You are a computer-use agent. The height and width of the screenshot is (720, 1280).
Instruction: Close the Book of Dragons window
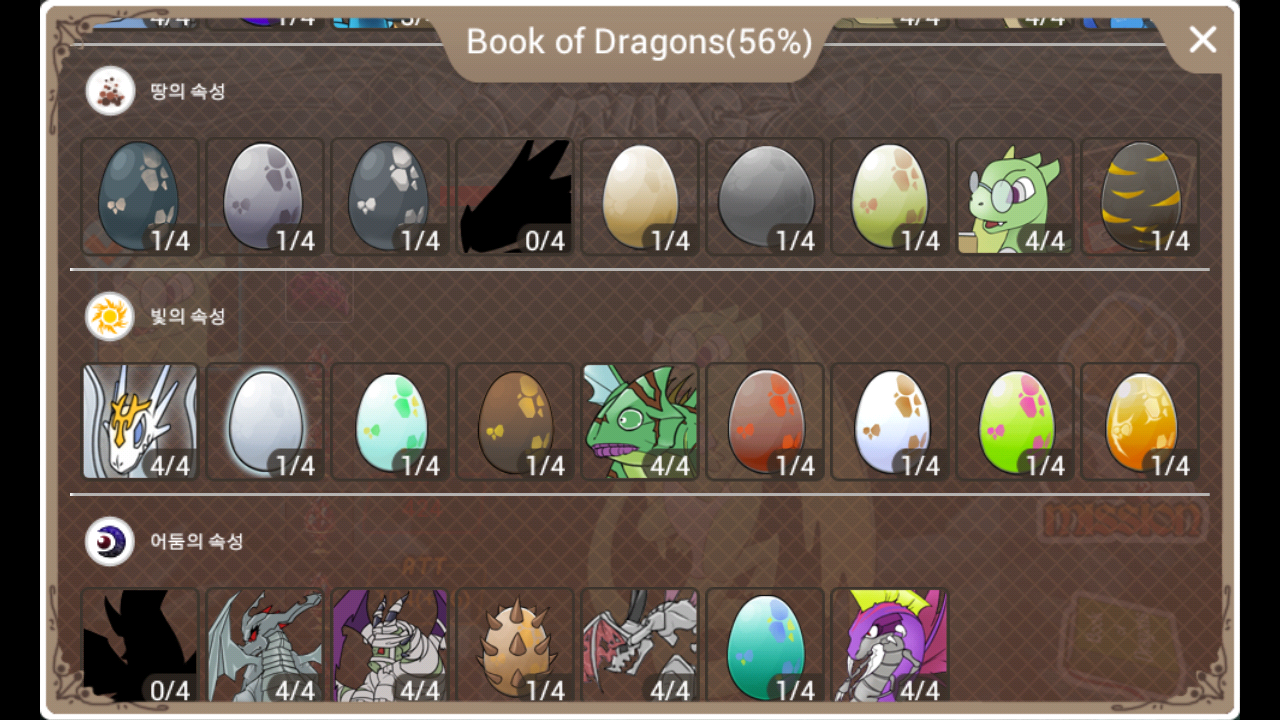(1202, 39)
